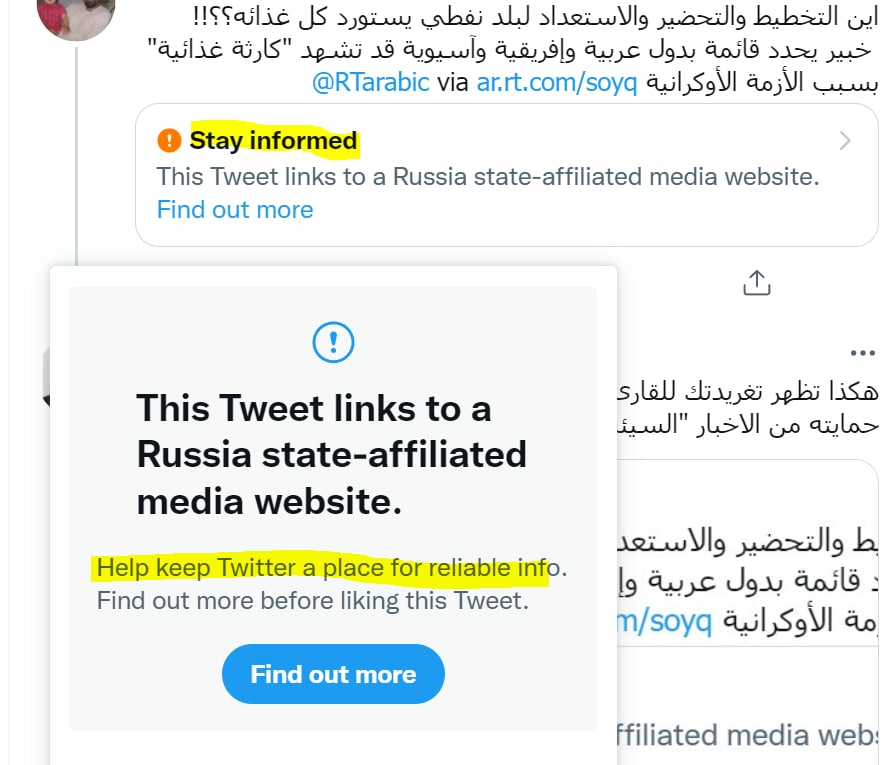Click the share icon below the tweet
Screen dimensions: 888x765
(757, 283)
